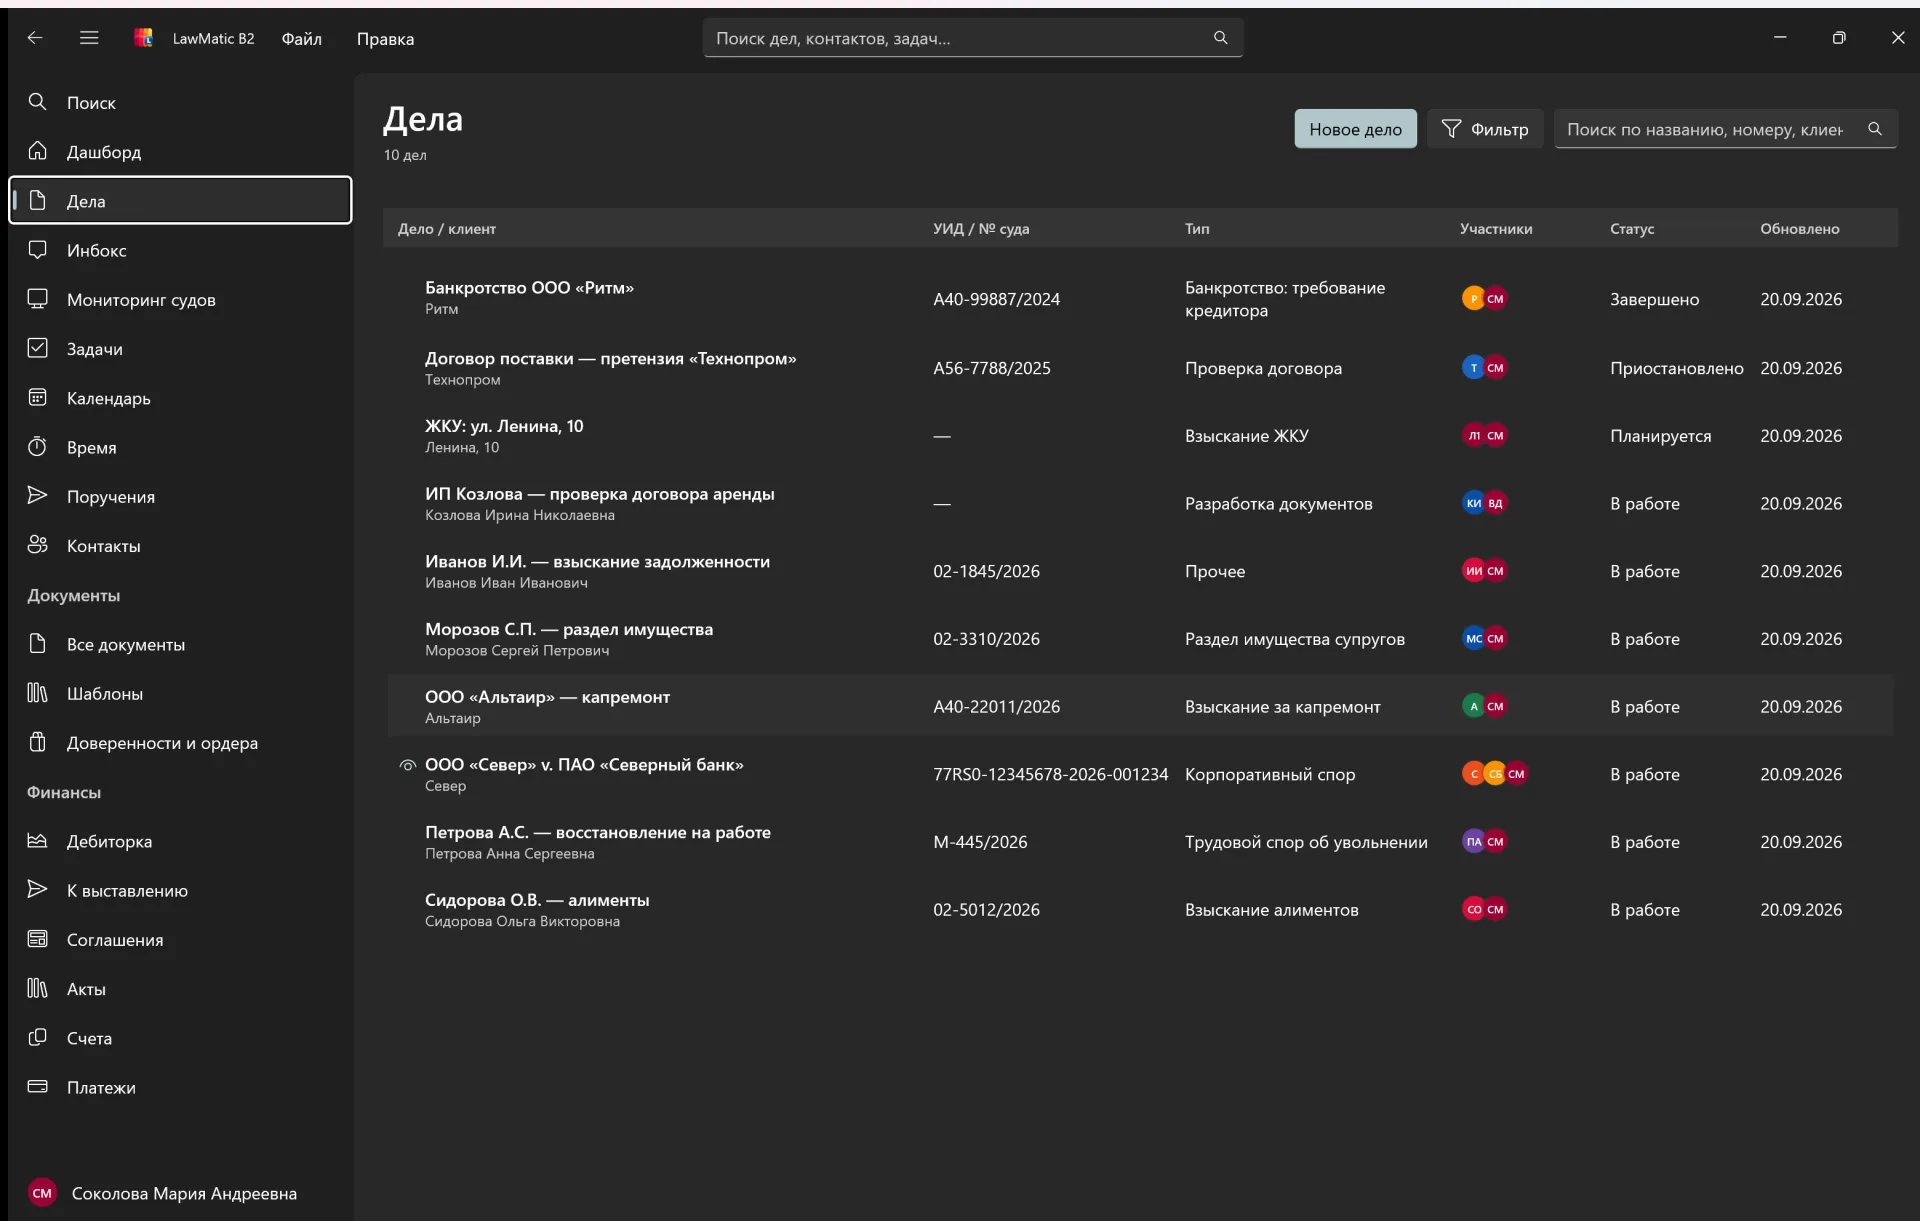This screenshot has height=1221, width=1920.
Task: Open the Dashboard via its house icon
Action: click(37, 151)
